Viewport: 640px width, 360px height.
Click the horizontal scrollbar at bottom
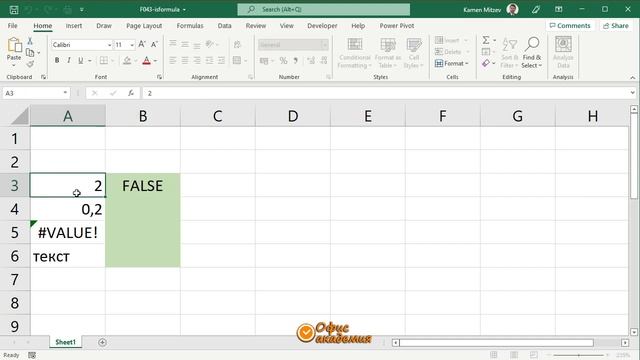point(496,342)
